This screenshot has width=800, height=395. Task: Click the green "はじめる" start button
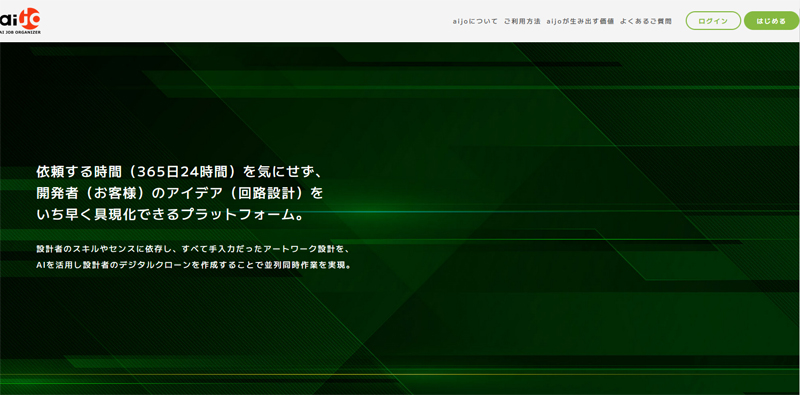[x=771, y=21]
